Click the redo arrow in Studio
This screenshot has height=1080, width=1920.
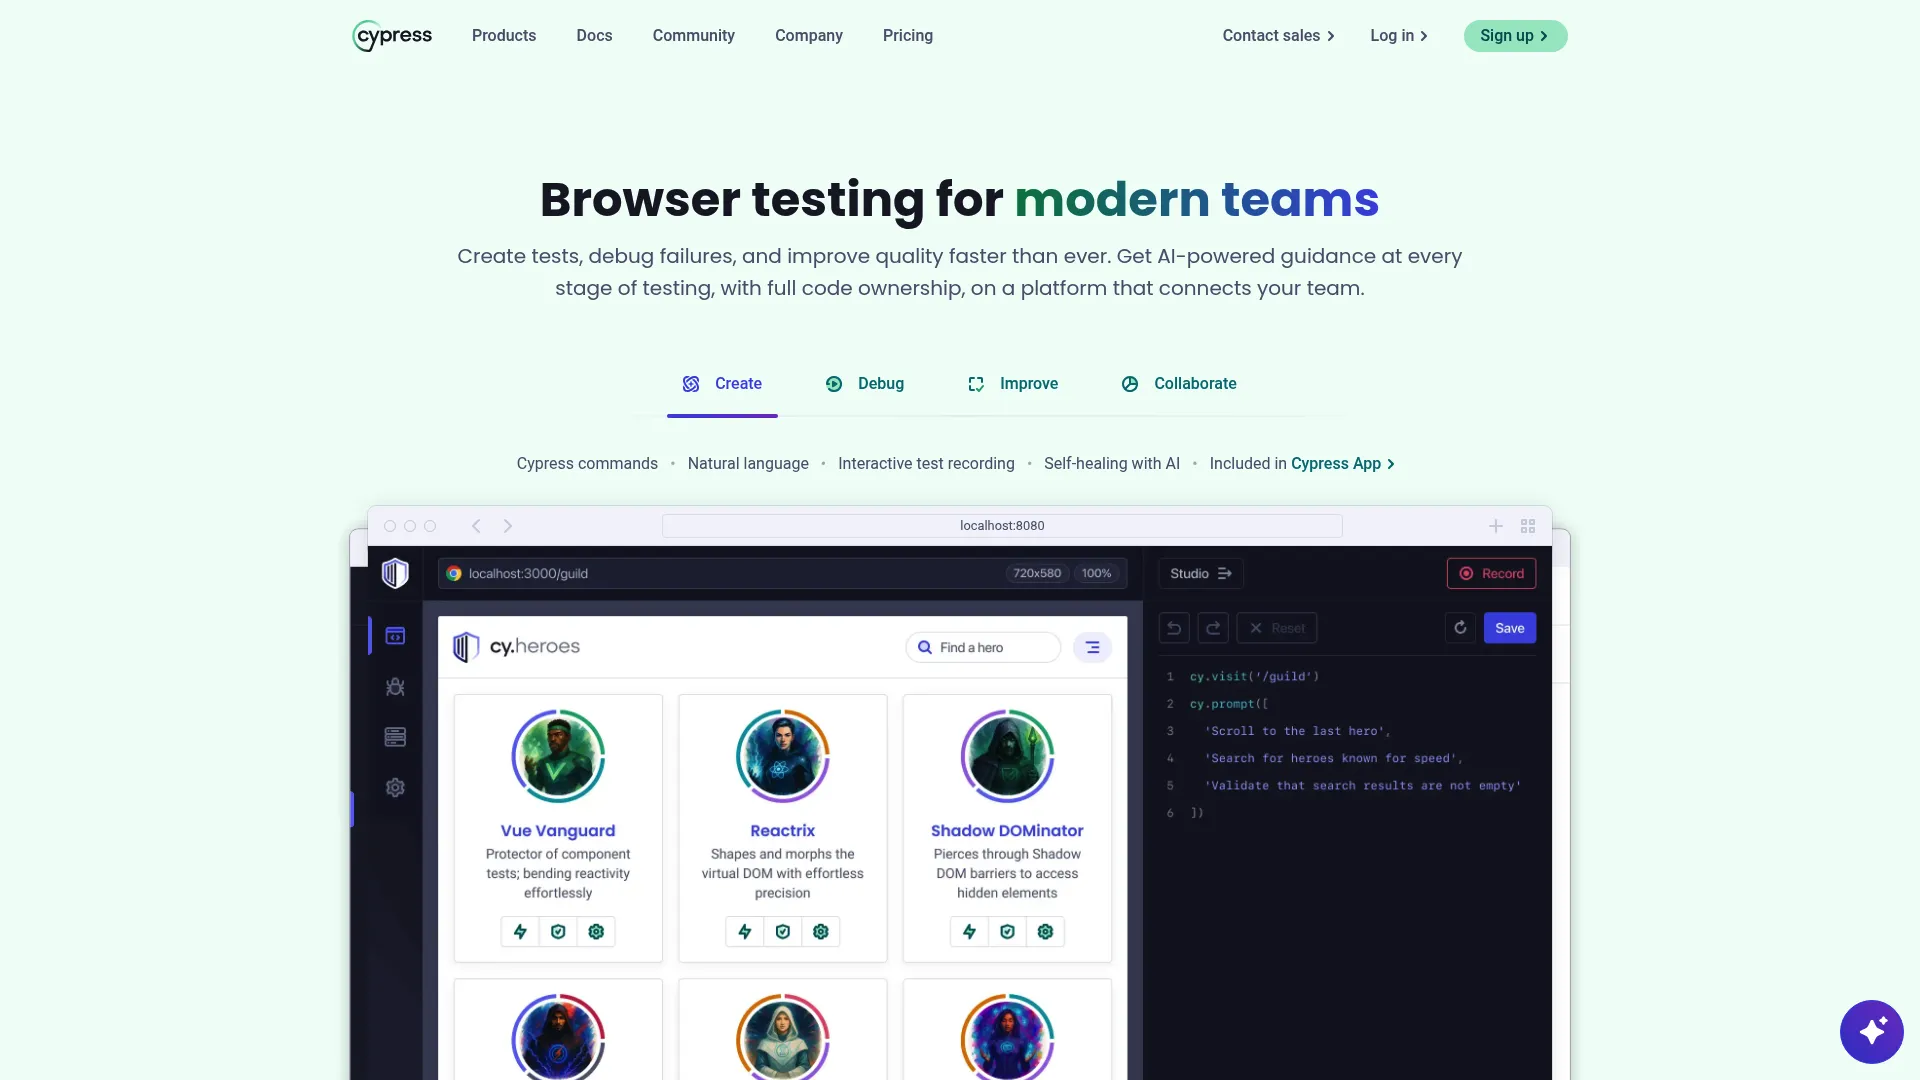[1213, 628]
